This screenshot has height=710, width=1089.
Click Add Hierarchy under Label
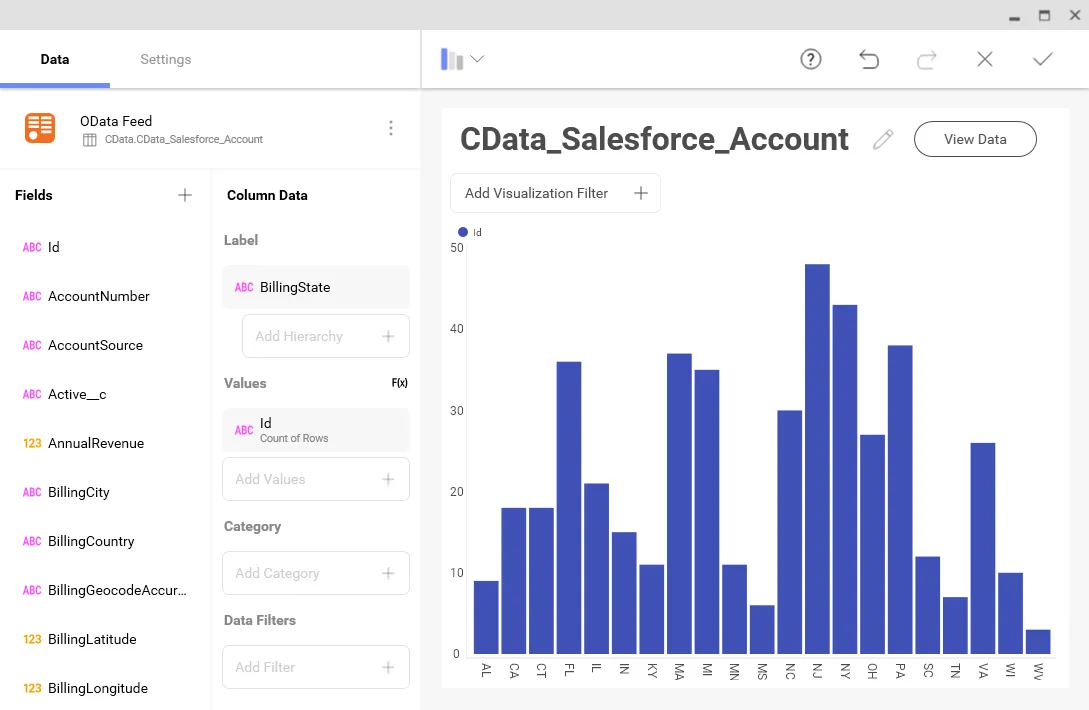coord(325,336)
